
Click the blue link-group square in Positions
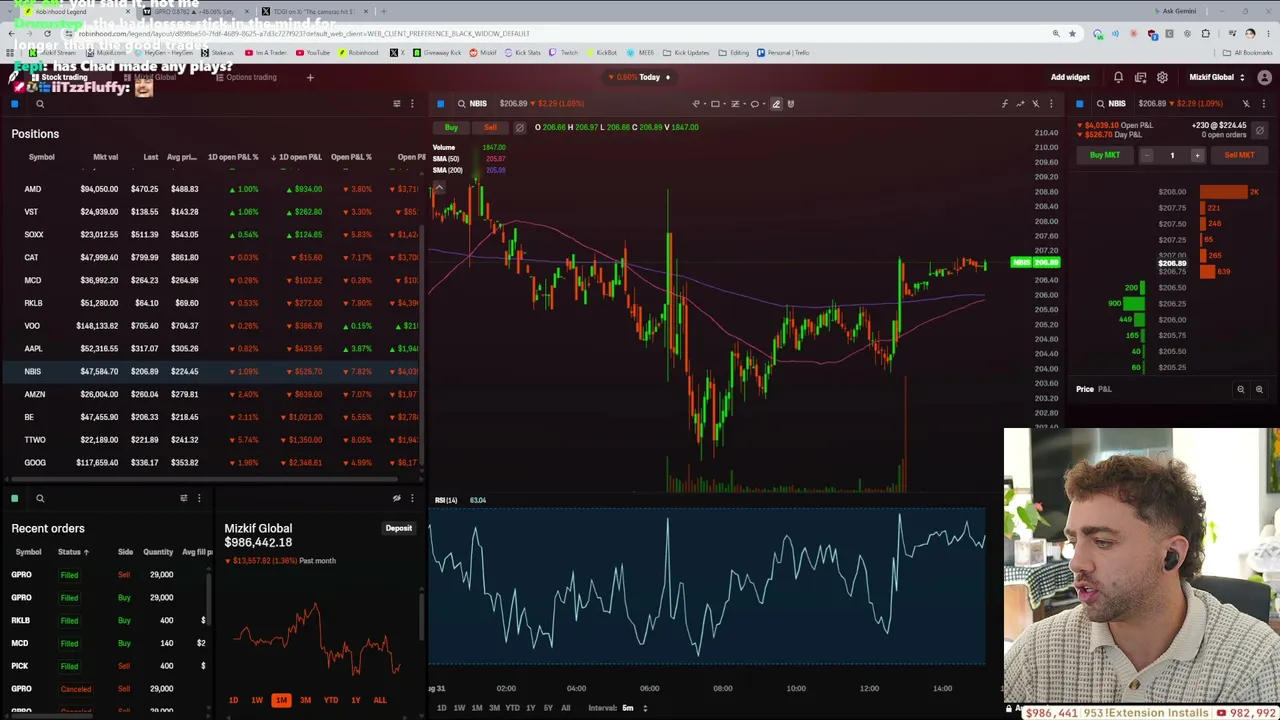(15, 104)
